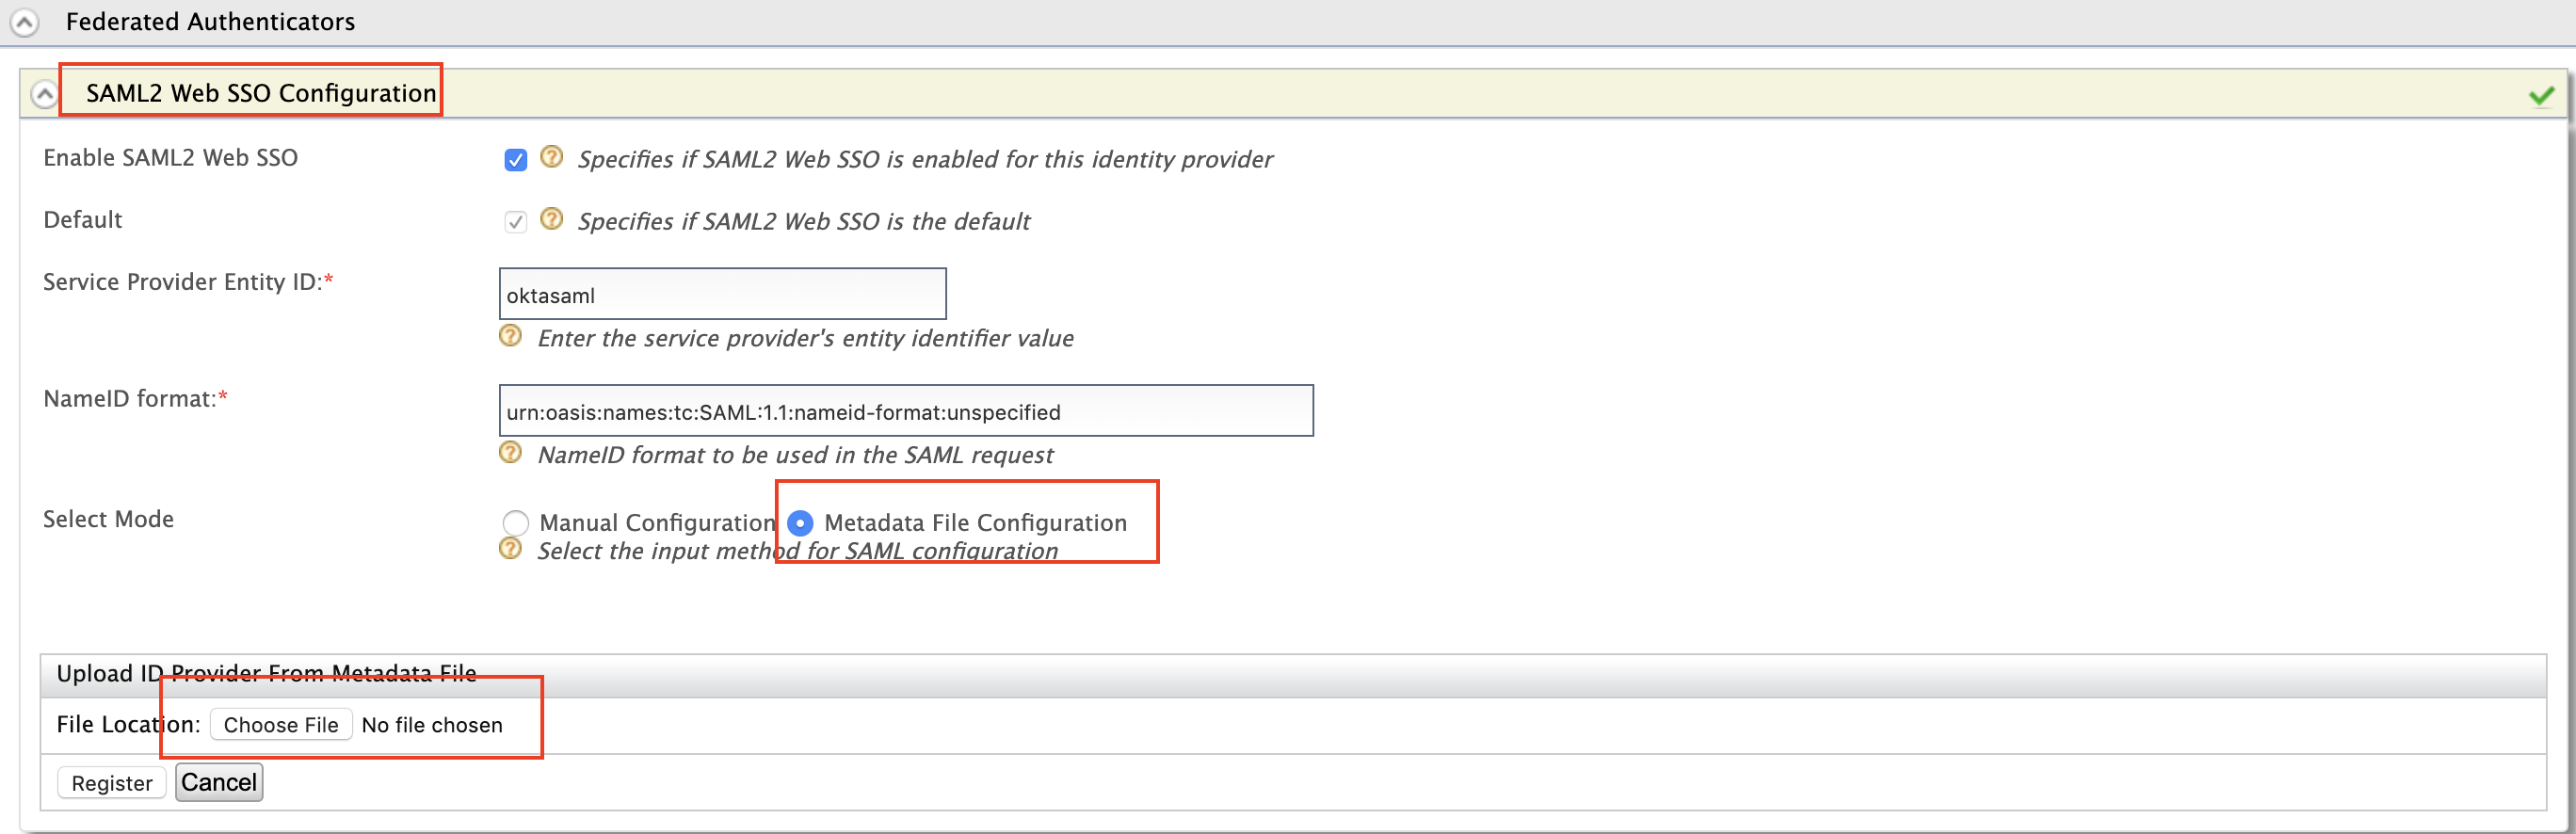2576x834 pixels.
Task: Click help icon beside the Default checkbox
Action: point(551,219)
